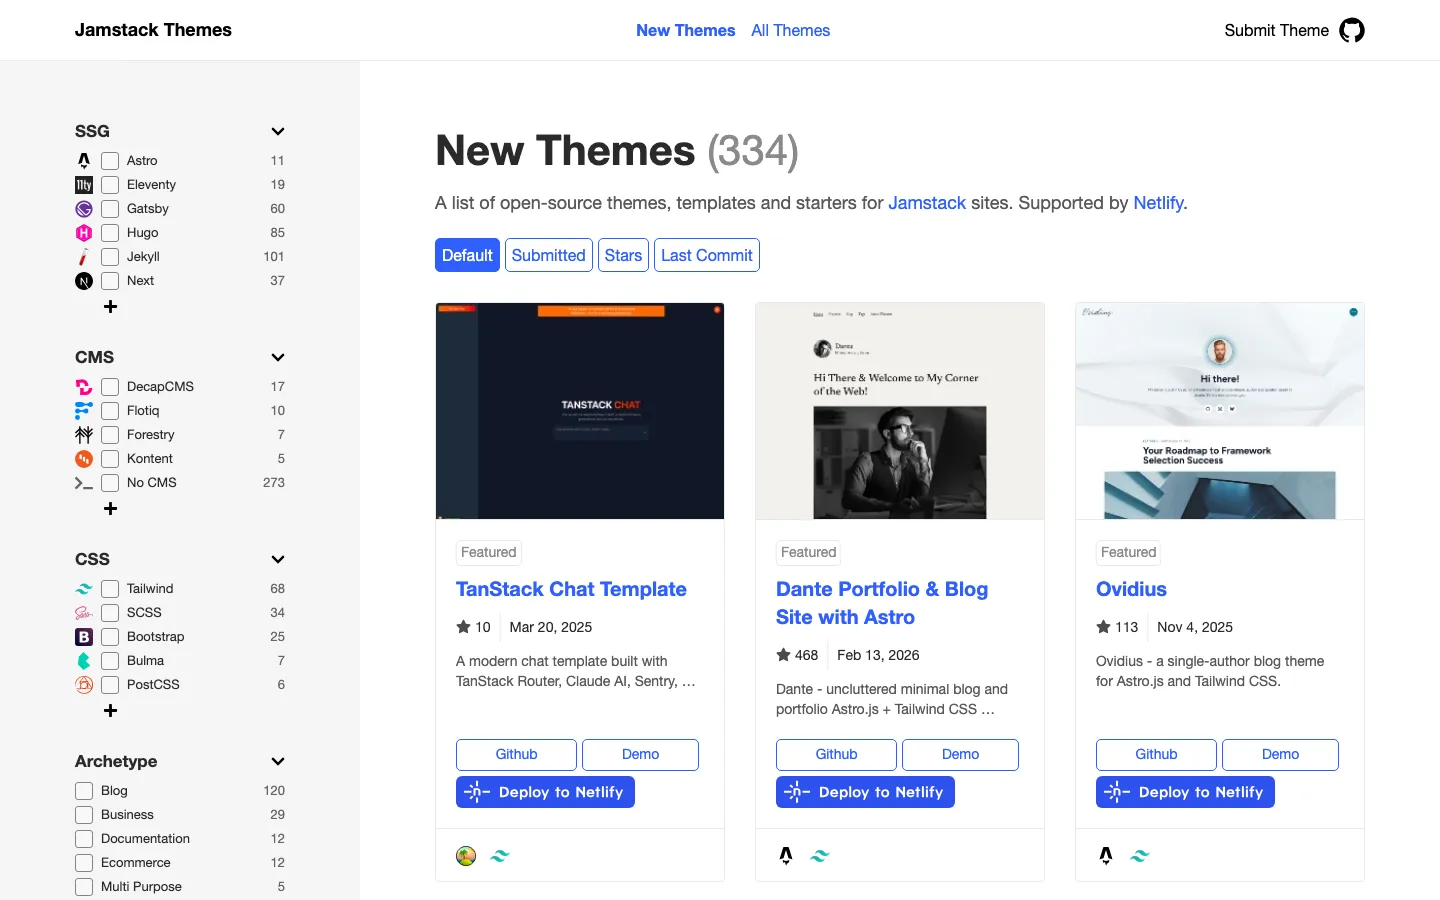Enable the Gatsby filter checkbox
Viewport: 1440px width, 900px height.
[x=110, y=208]
